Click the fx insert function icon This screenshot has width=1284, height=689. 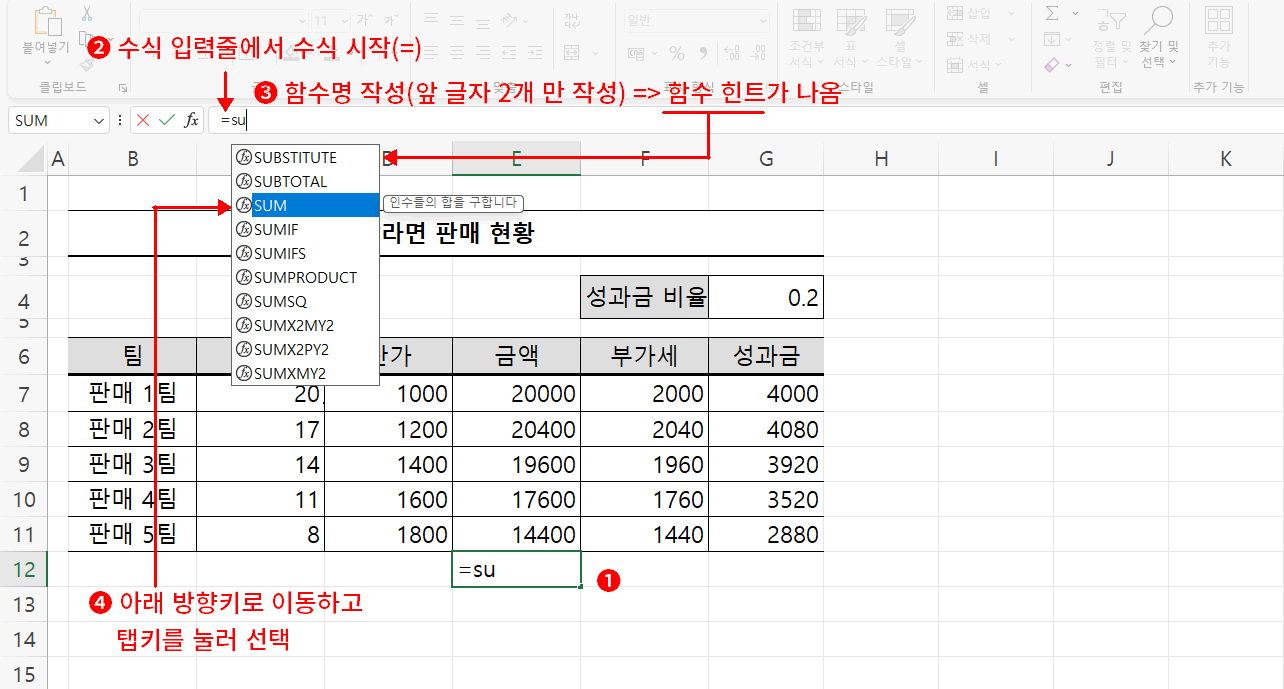[x=191, y=120]
